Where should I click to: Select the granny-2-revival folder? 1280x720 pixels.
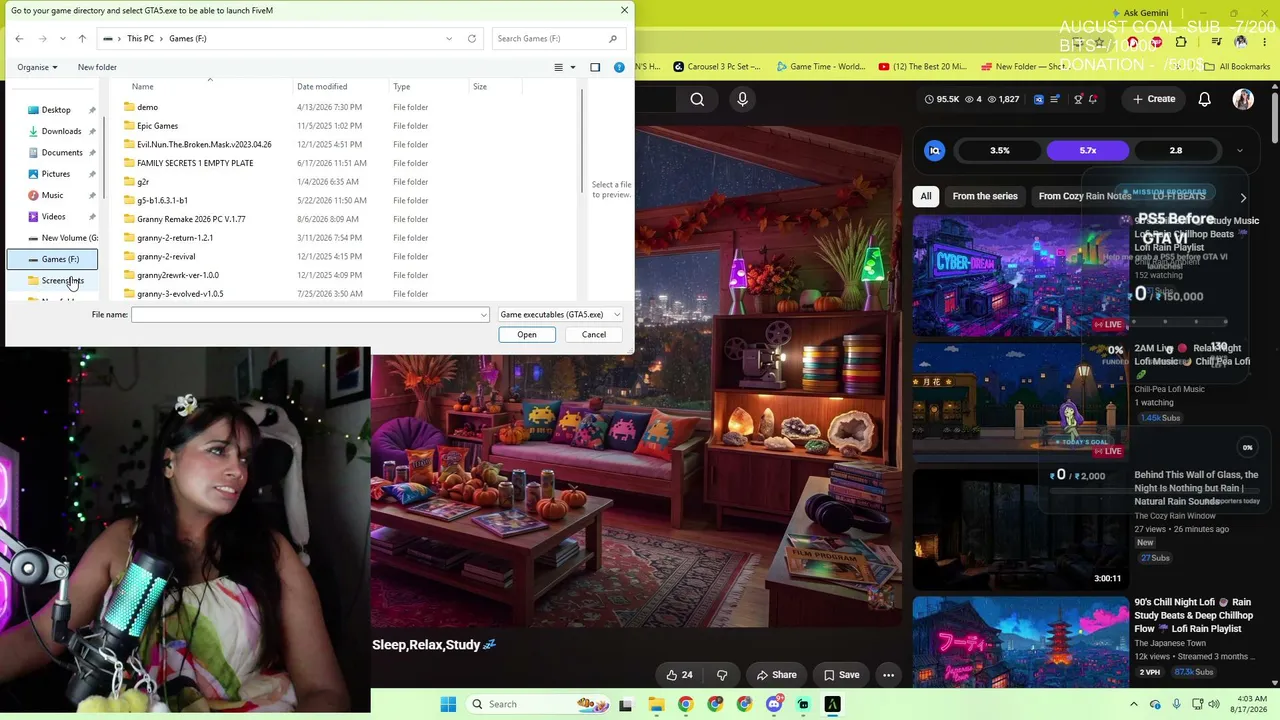coord(166,256)
